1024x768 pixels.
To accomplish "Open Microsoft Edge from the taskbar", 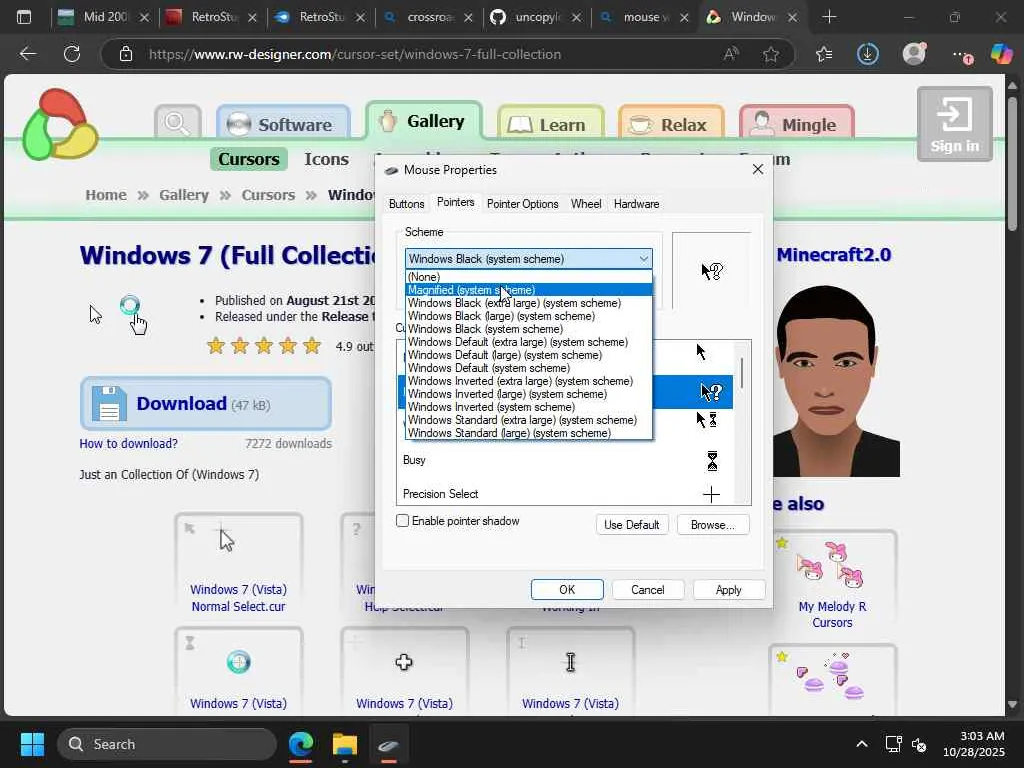I will pyautogui.click(x=301, y=744).
